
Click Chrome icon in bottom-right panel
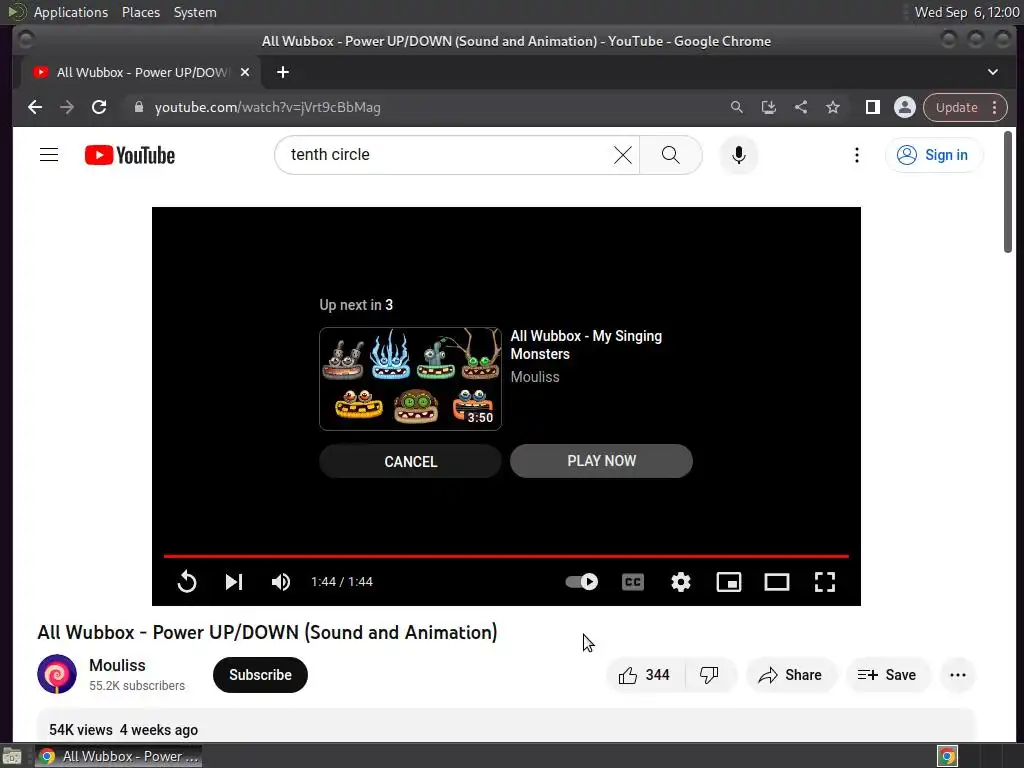(948, 756)
